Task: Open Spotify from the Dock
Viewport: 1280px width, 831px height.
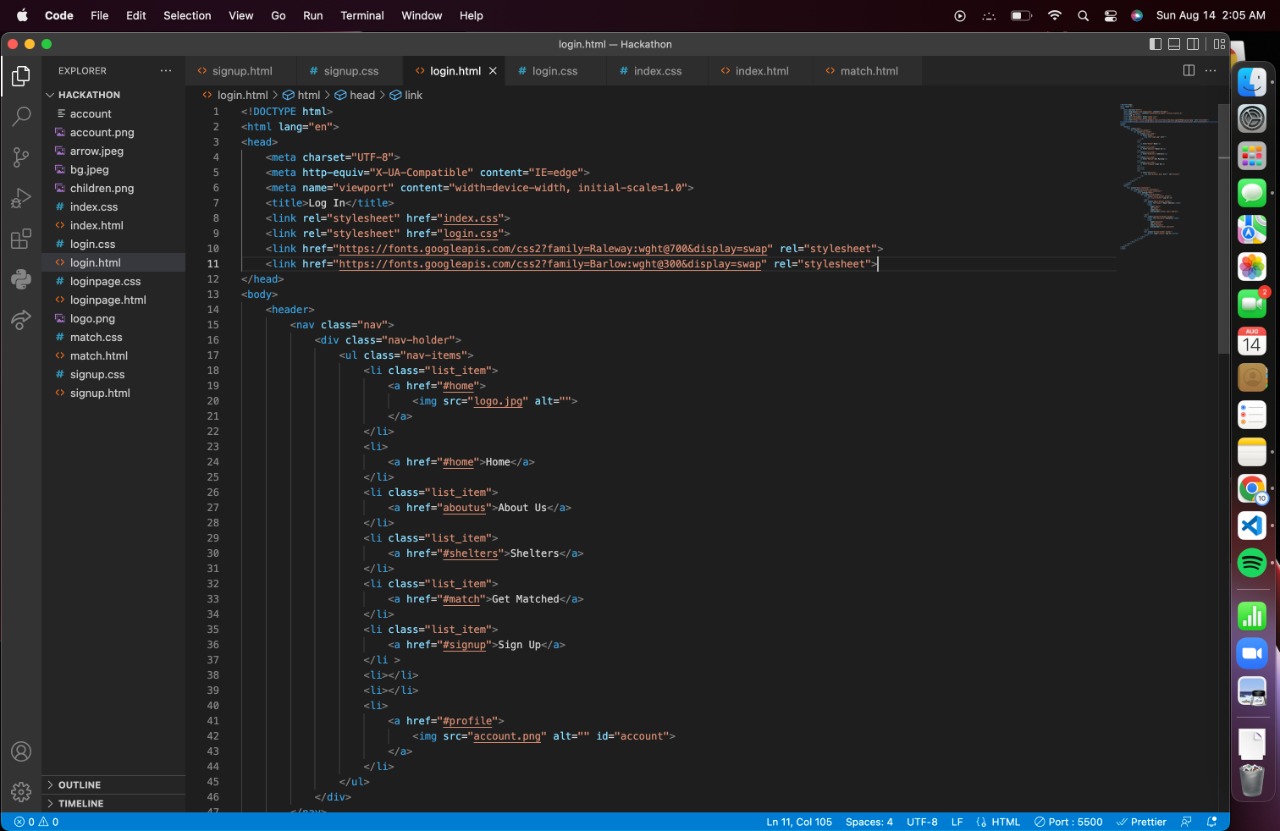Action: [1252, 563]
